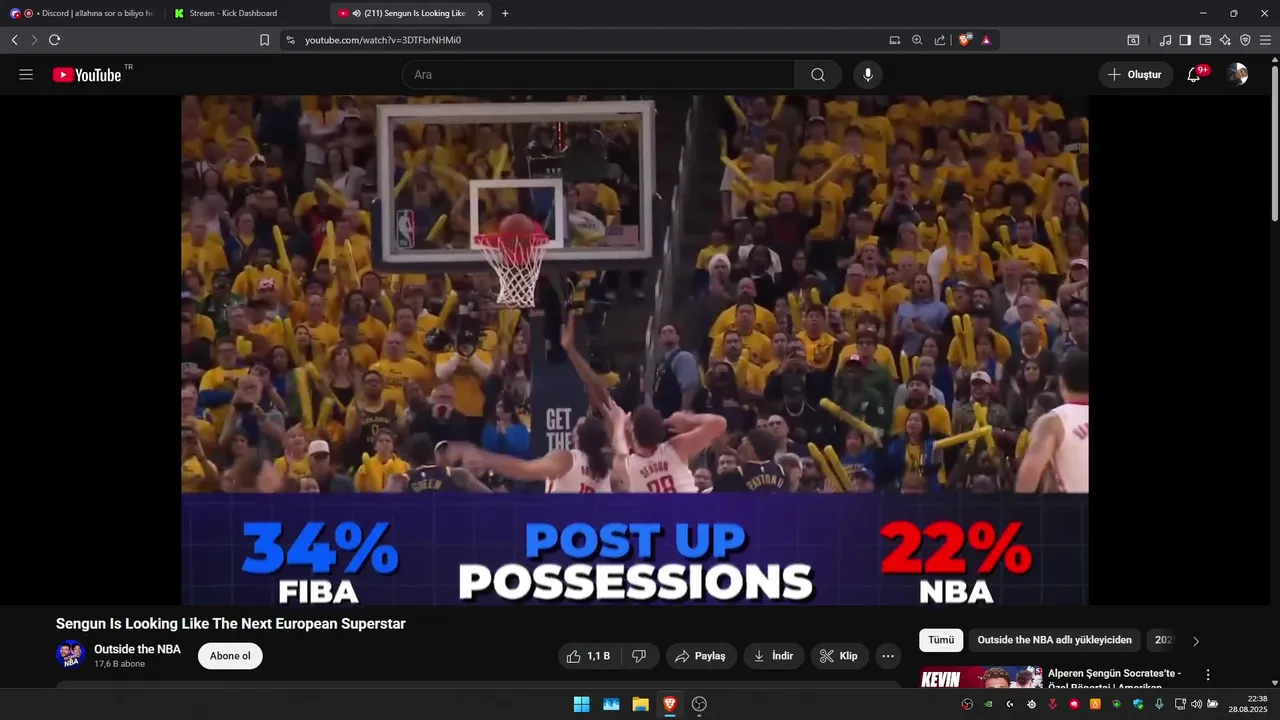Reload the page

pyautogui.click(x=54, y=40)
